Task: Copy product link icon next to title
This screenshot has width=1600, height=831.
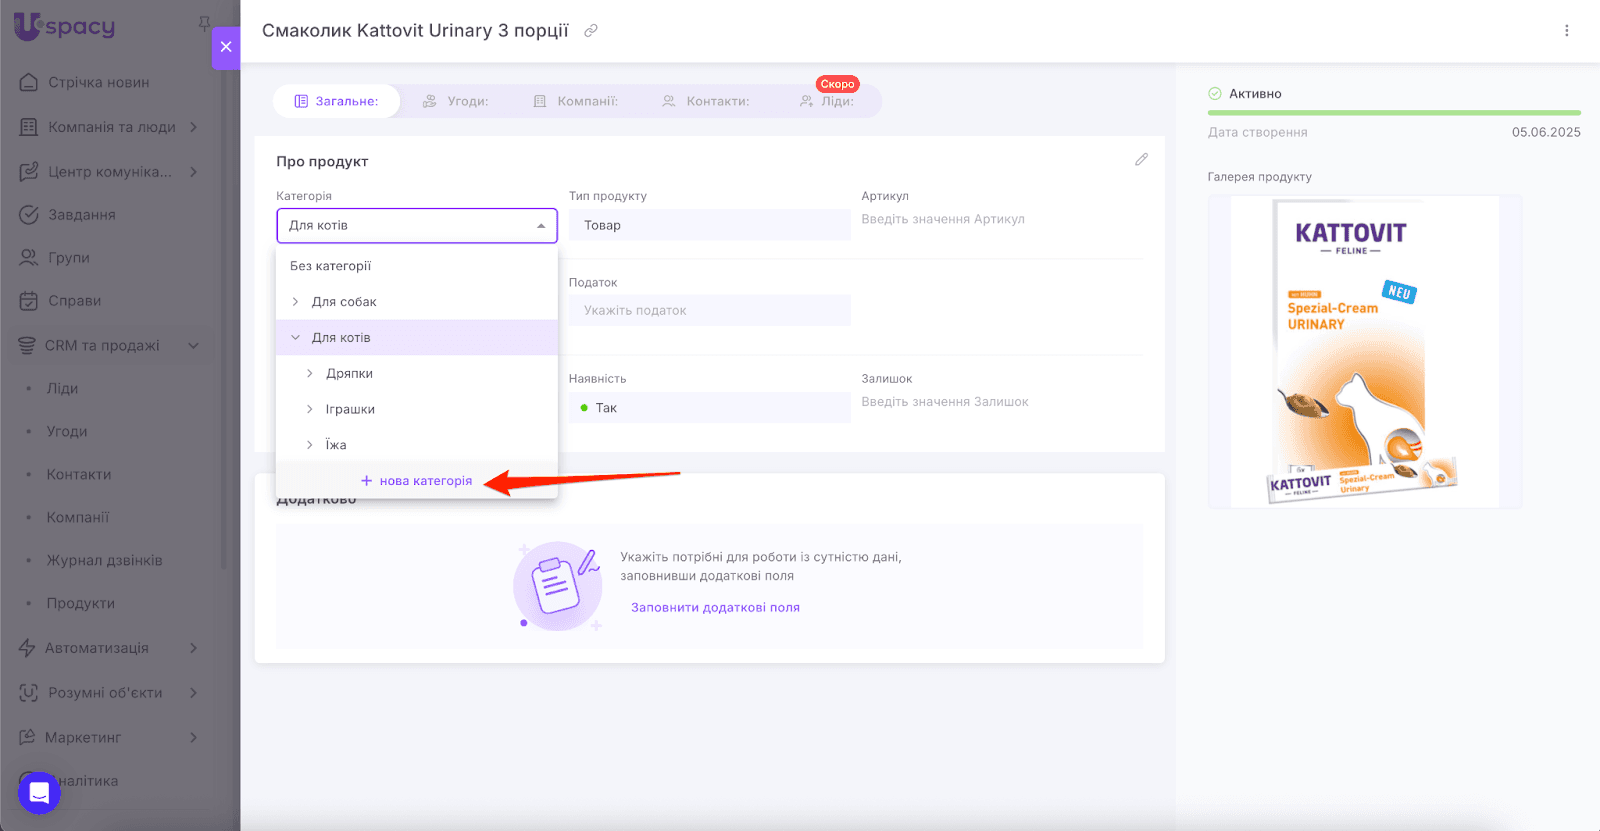Action: tap(591, 31)
